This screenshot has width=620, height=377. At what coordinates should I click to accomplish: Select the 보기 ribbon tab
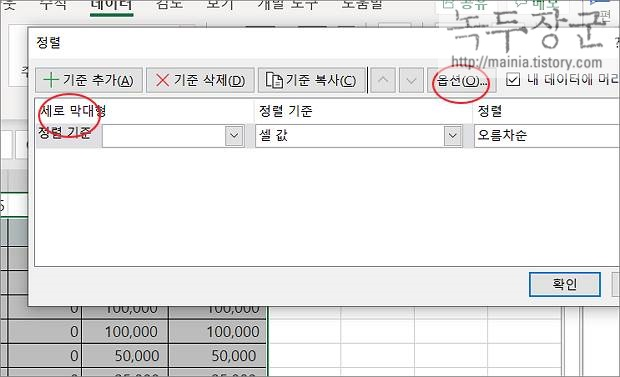pyautogui.click(x=220, y=5)
